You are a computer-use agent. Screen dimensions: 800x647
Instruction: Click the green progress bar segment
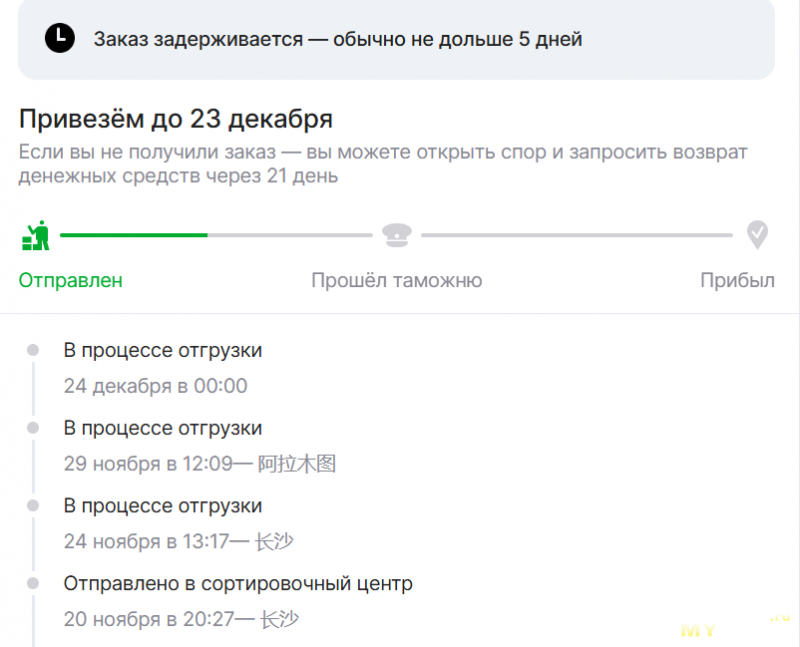click(134, 235)
